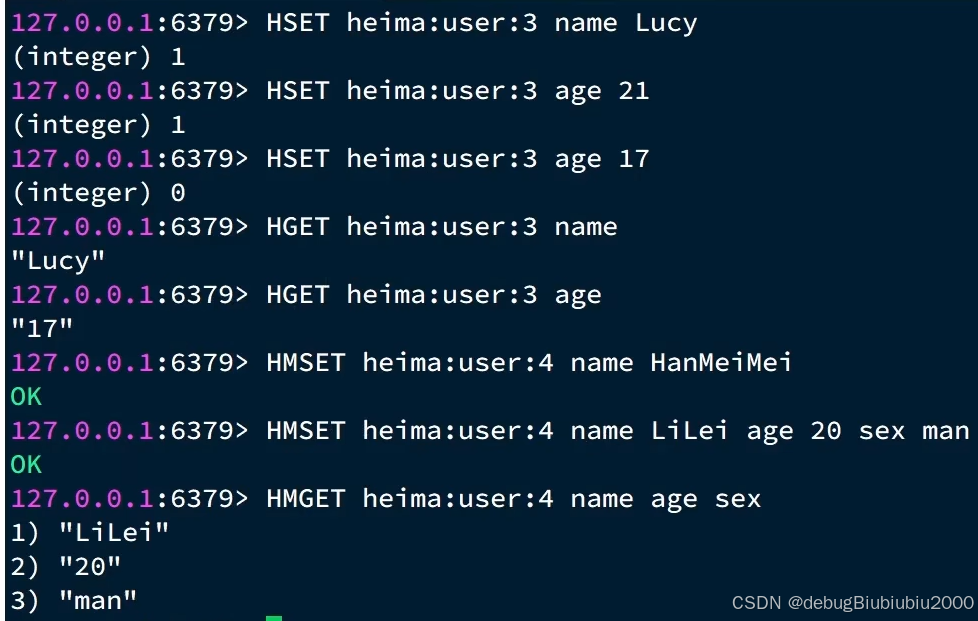Click the HSET age 21 command line
This screenshot has height=621, width=978.
331,91
